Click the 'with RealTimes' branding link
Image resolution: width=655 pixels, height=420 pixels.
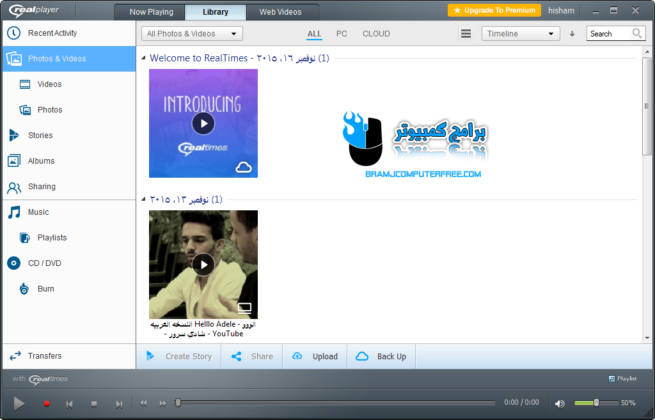click(x=41, y=379)
